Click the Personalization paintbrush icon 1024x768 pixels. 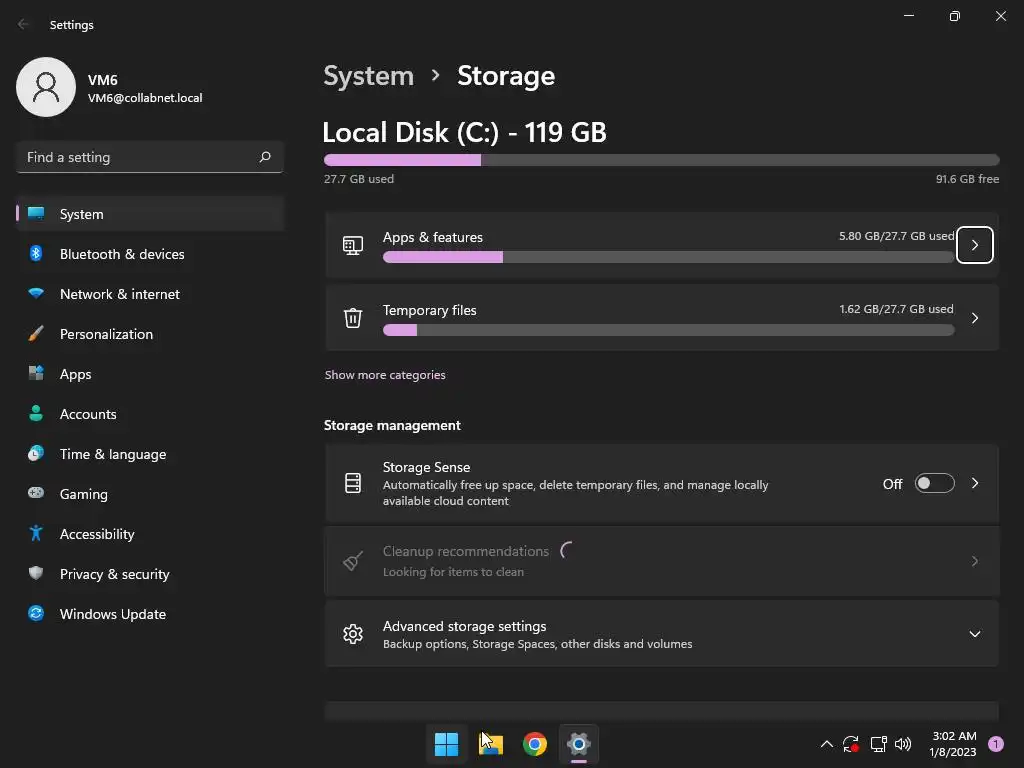(36, 334)
